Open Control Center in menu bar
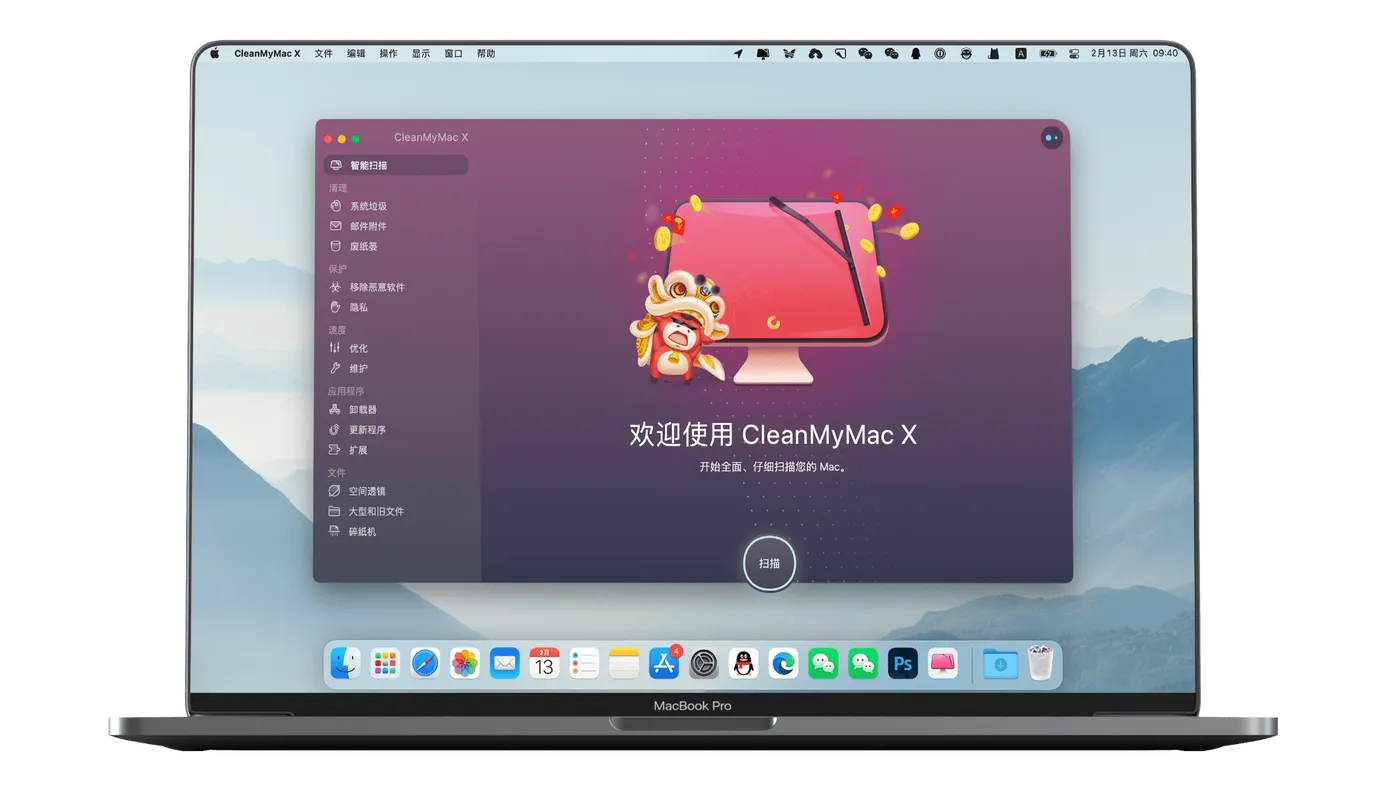1400x791 pixels. click(x=1075, y=54)
